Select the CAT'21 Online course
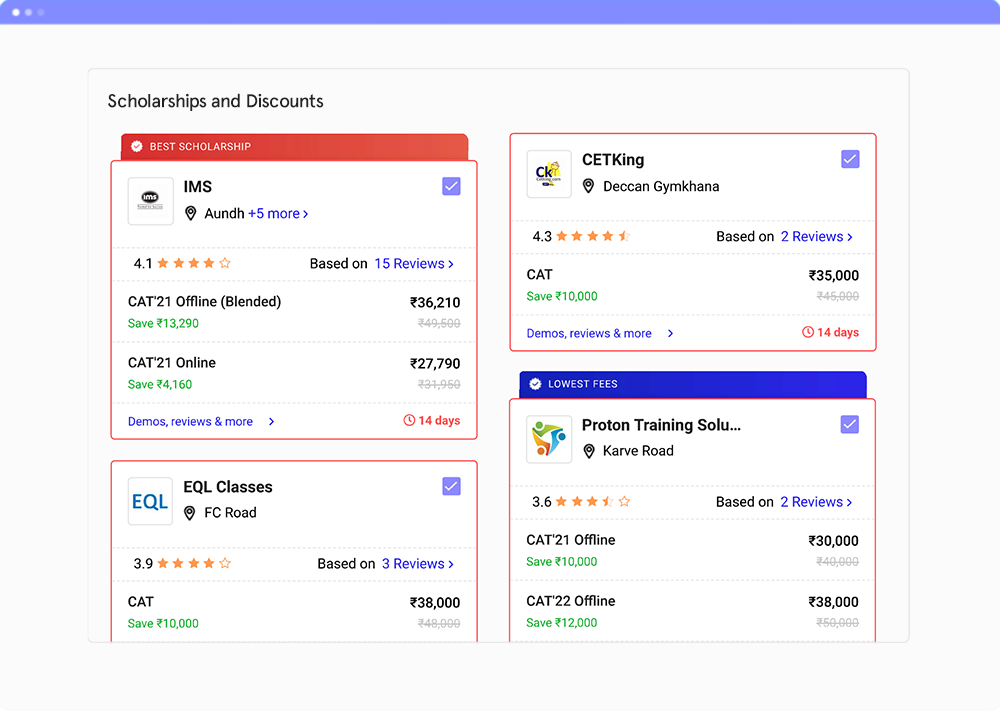The image size is (1000, 711). point(172,363)
